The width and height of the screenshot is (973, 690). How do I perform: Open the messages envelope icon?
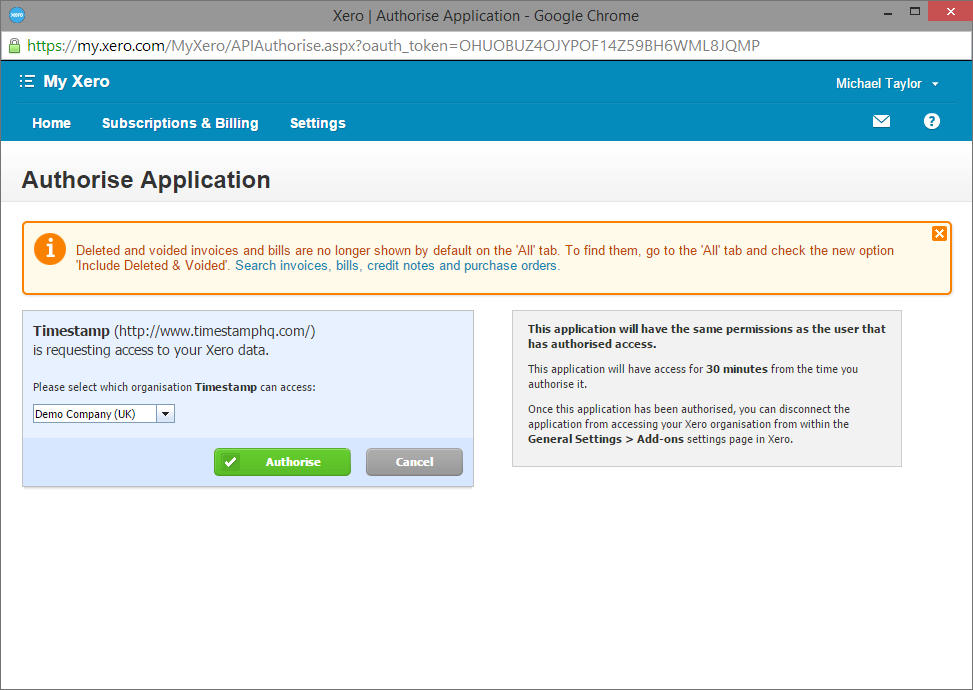click(x=881, y=121)
